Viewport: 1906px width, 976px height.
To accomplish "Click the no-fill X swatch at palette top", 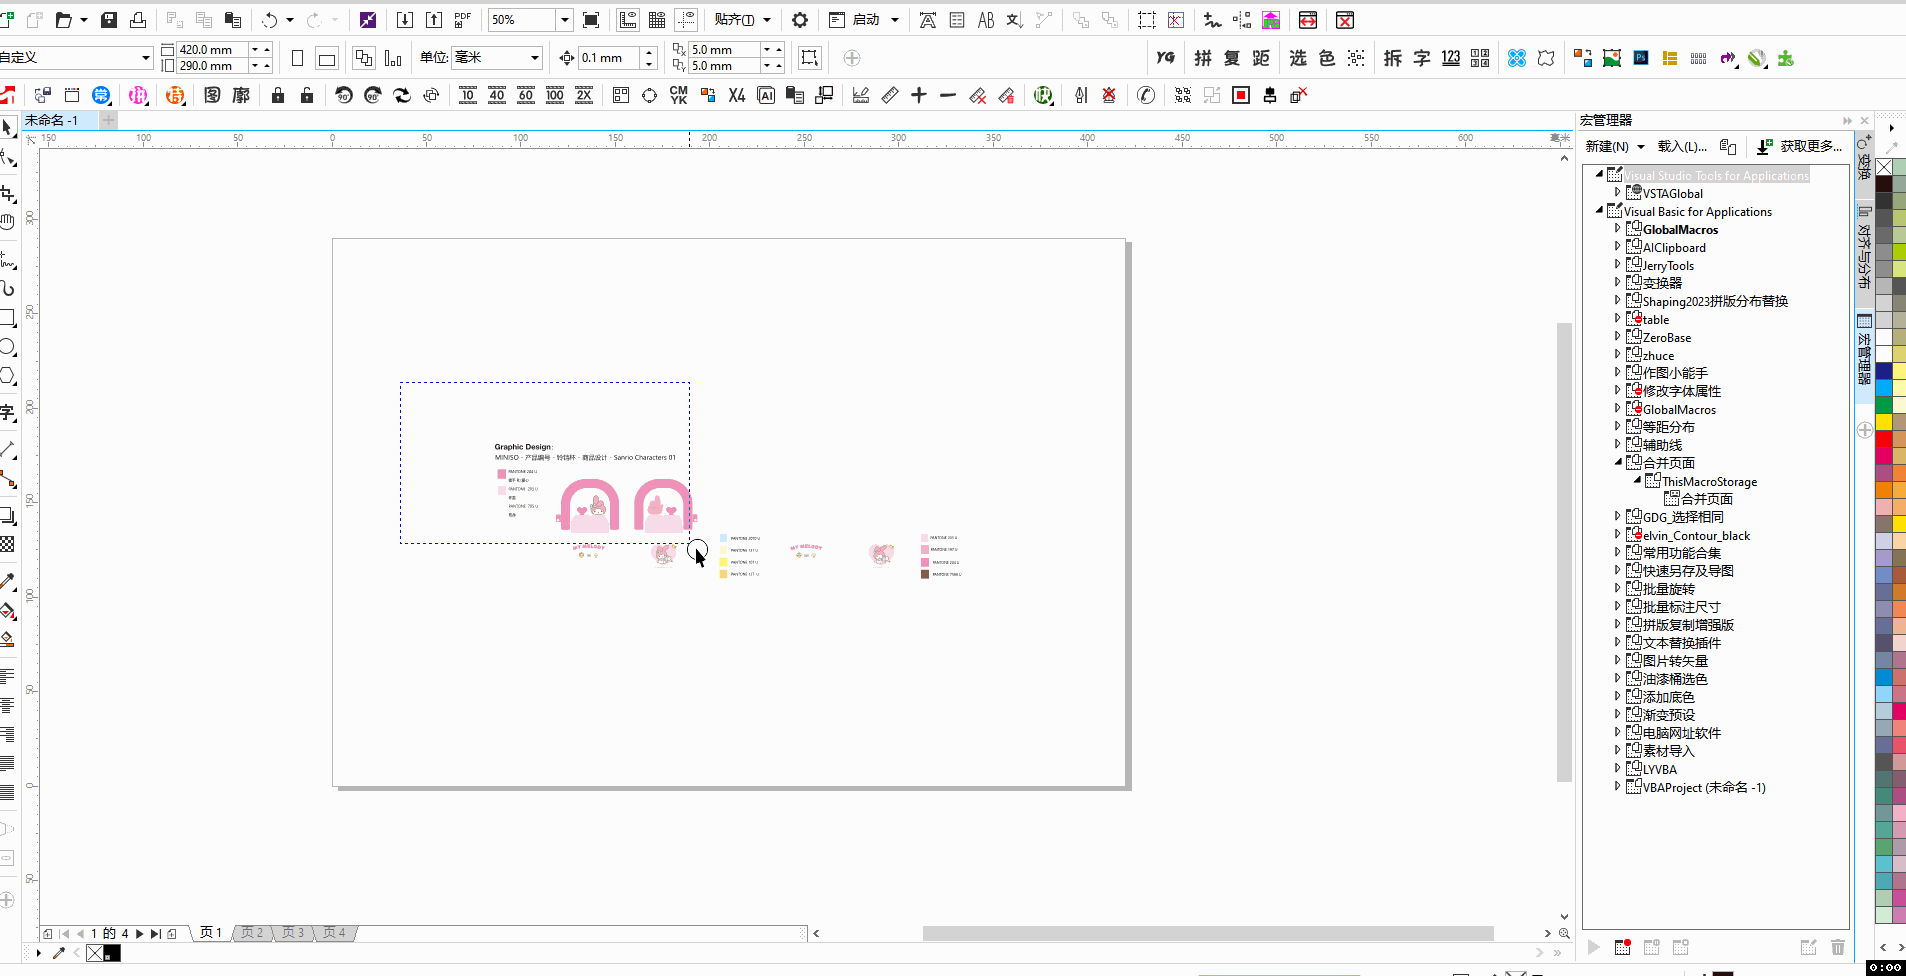I will click(x=1883, y=167).
